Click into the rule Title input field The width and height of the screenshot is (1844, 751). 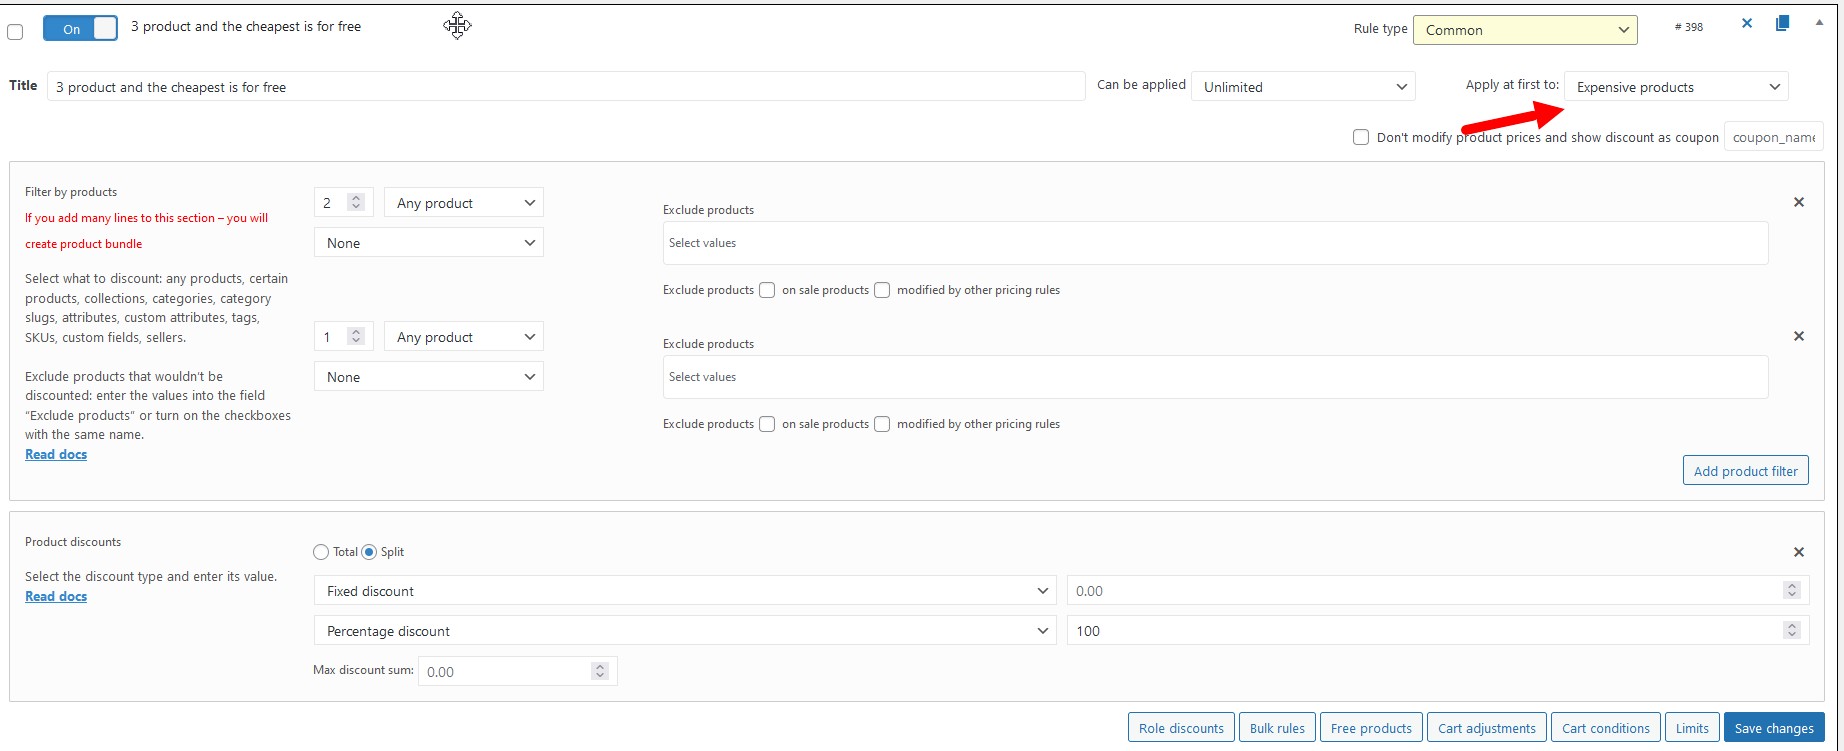point(566,87)
